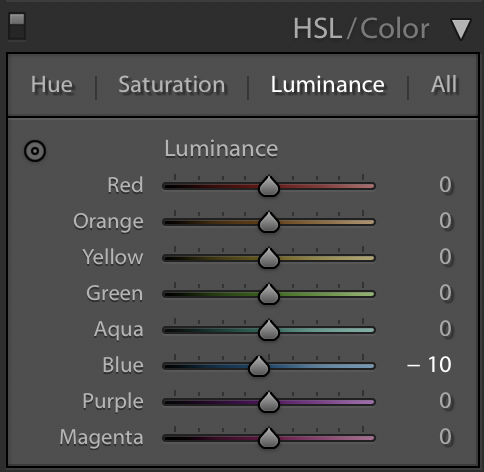Click the Purple luminance value field
The image size is (484, 472).
[x=445, y=401]
